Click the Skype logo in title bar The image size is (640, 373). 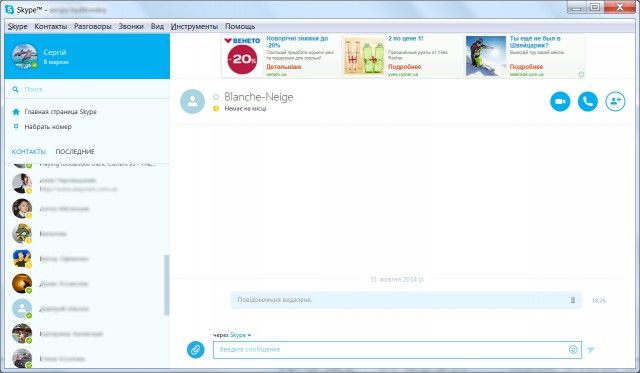[x=9, y=9]
